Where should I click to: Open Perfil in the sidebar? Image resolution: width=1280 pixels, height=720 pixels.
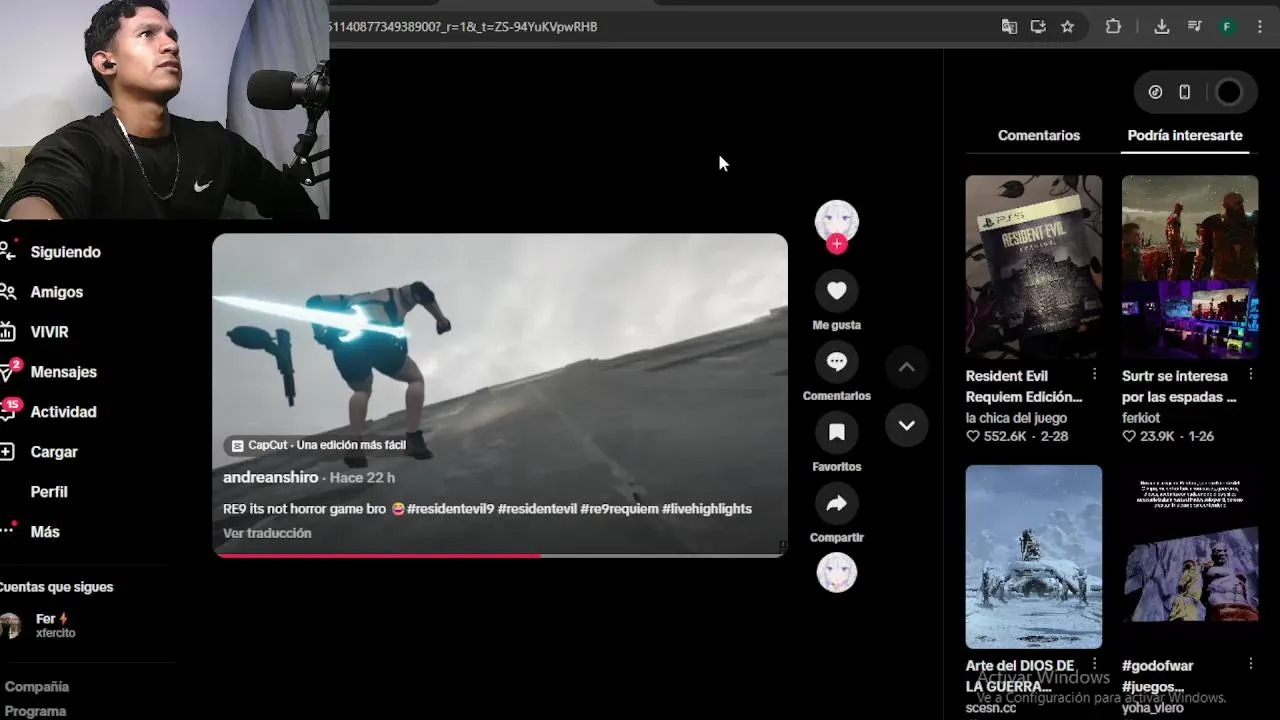(49, 492)
